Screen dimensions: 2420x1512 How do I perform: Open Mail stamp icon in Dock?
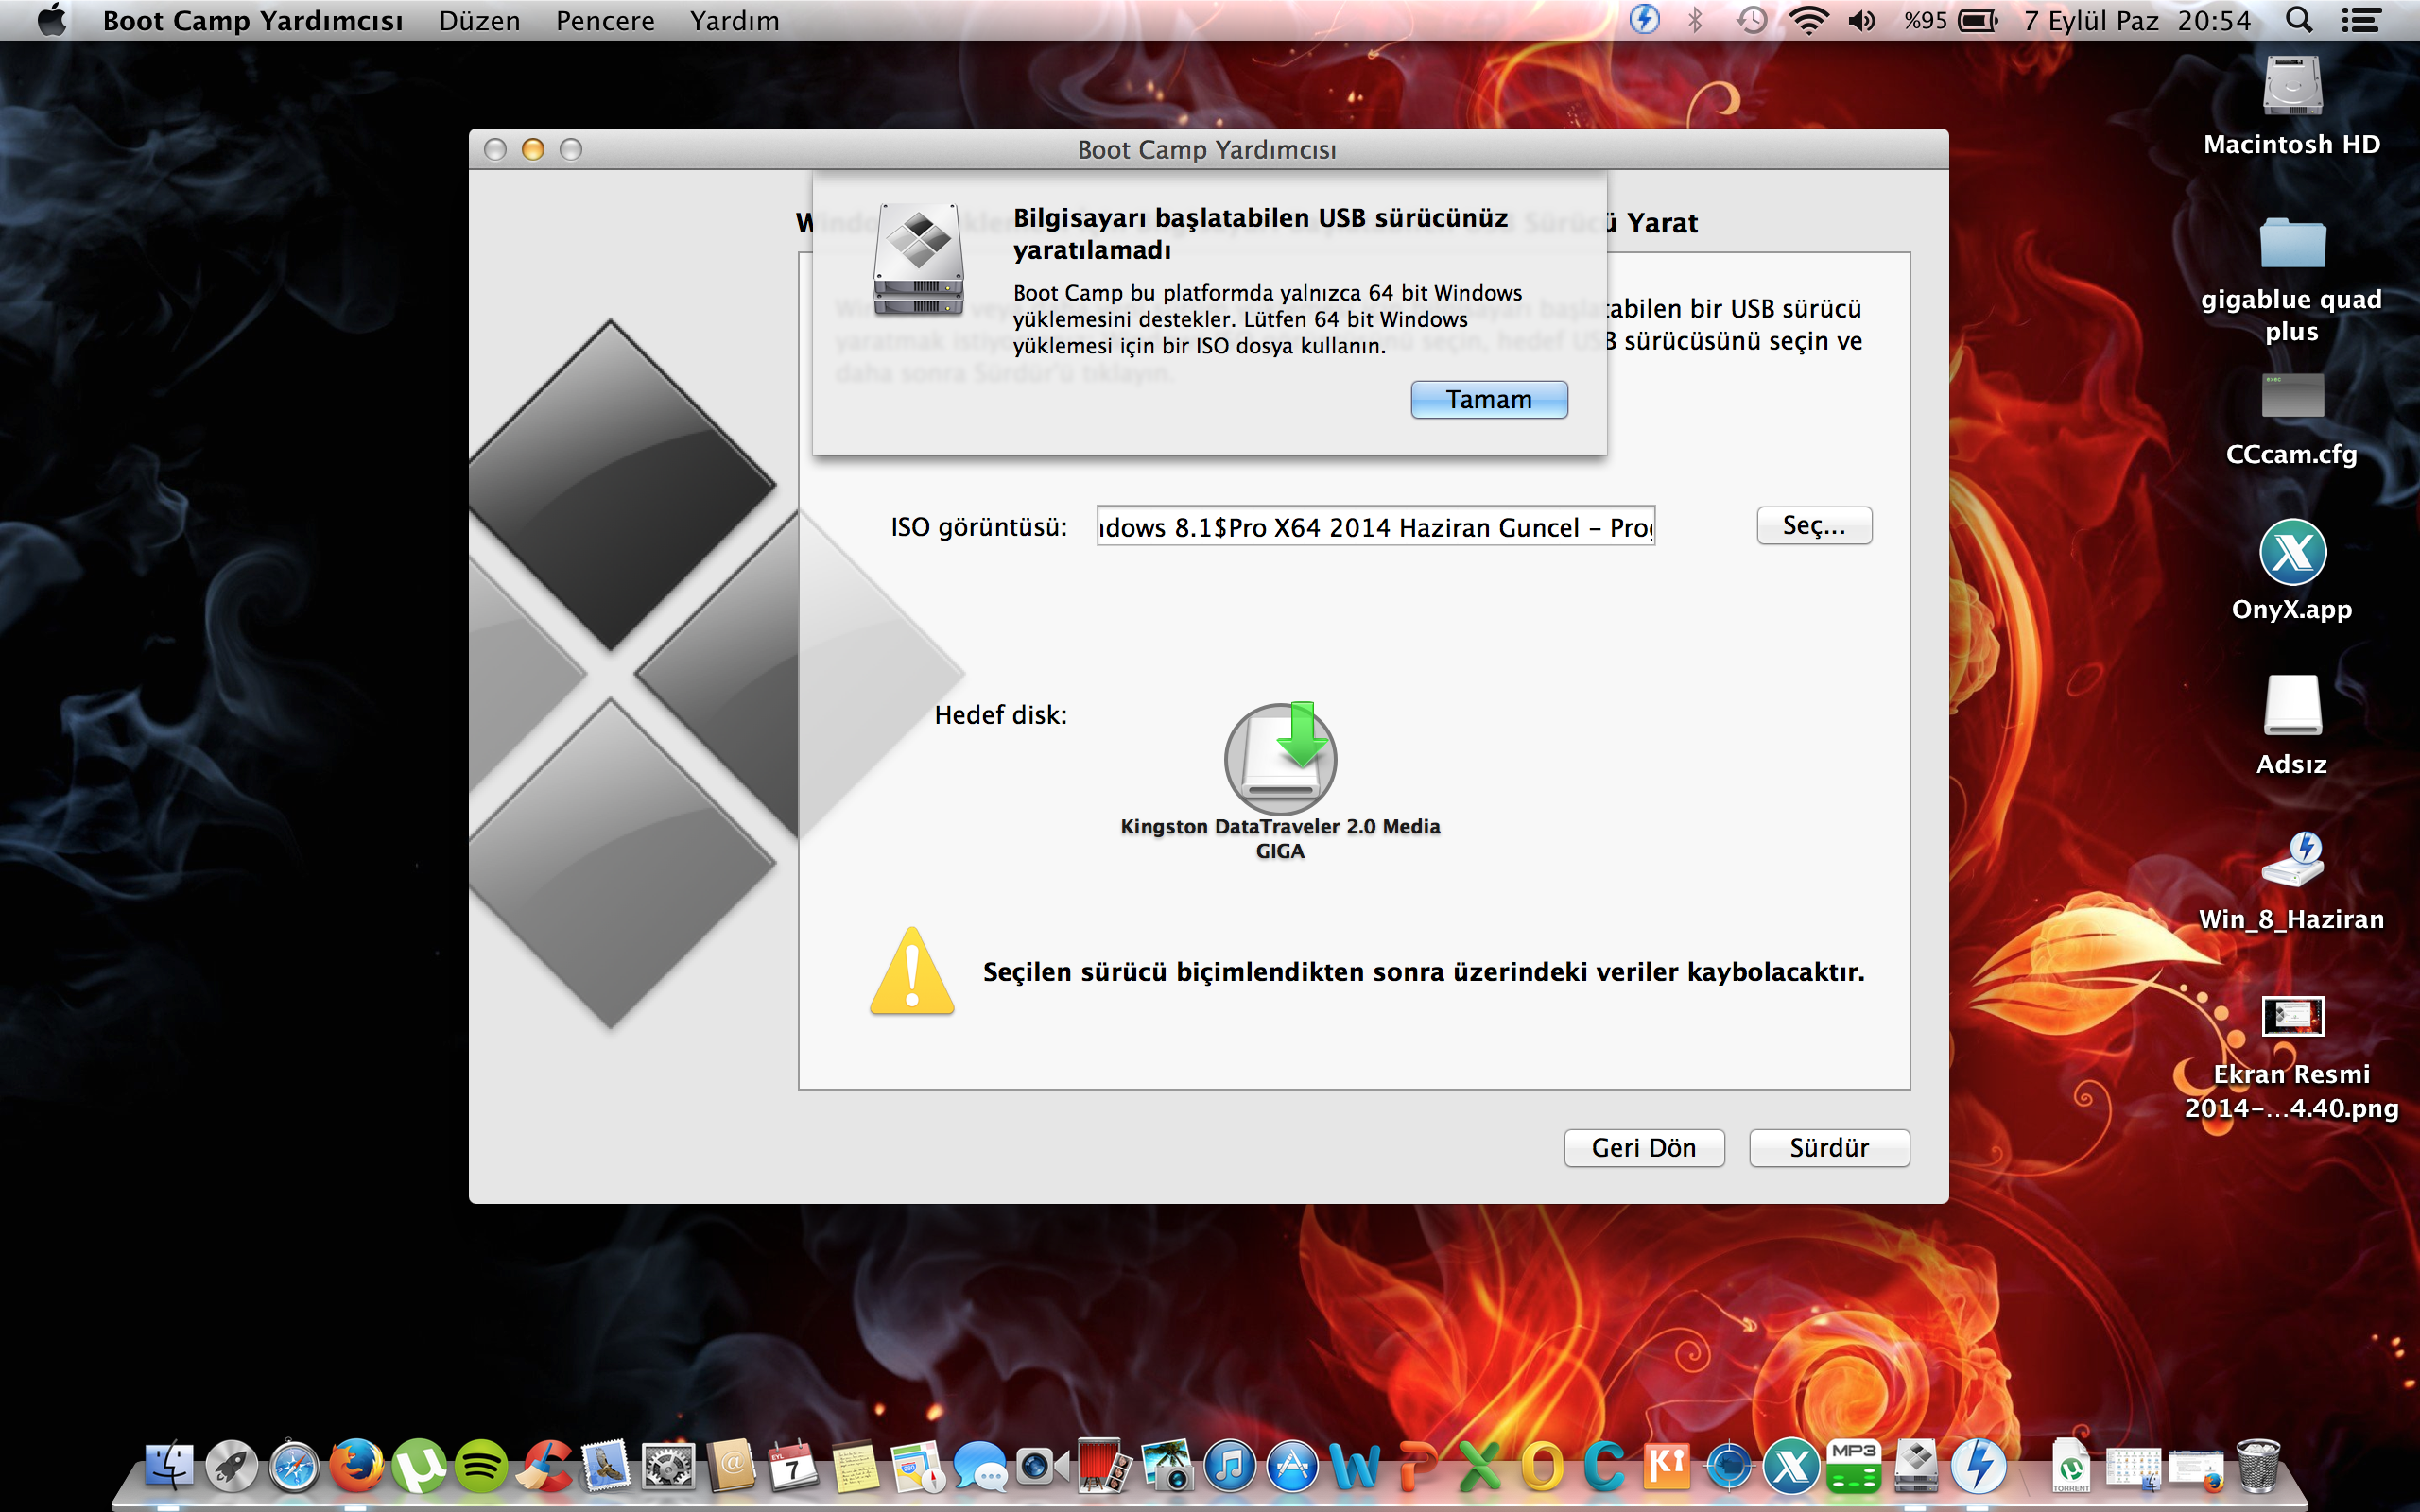[607, 1467]
